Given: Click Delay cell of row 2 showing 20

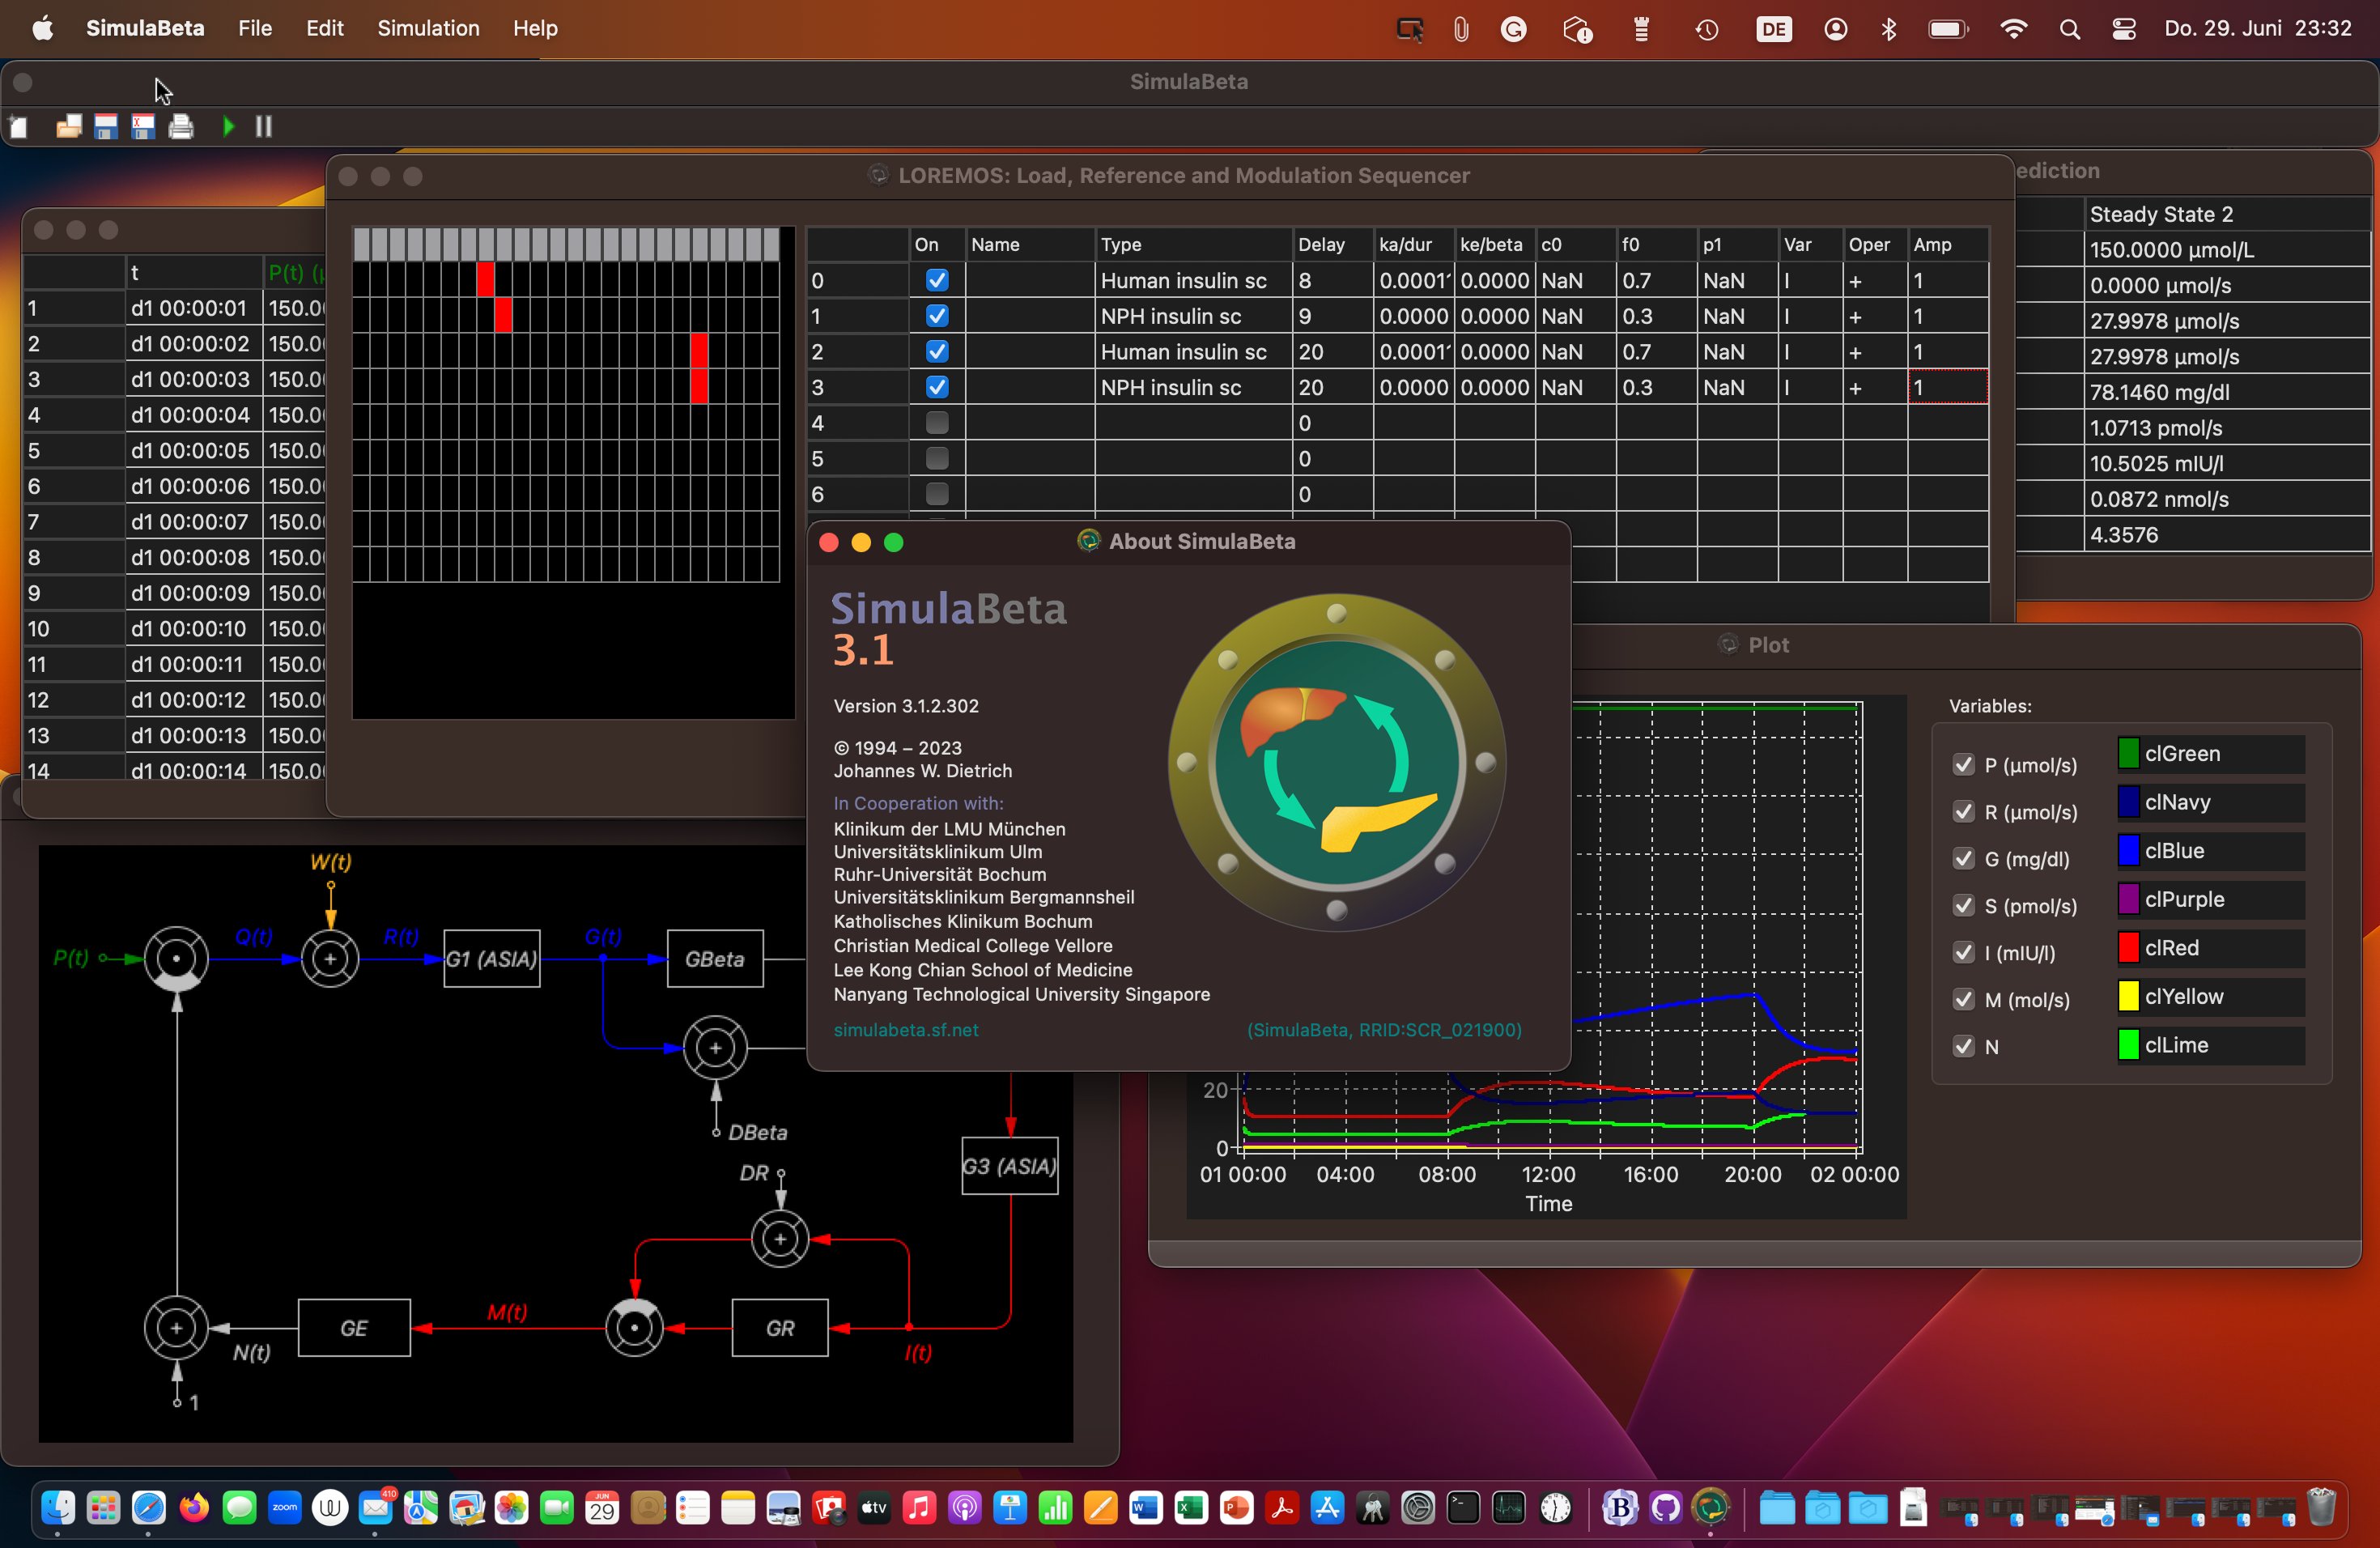Looking at the screenshot, I should click(1332, 352).
